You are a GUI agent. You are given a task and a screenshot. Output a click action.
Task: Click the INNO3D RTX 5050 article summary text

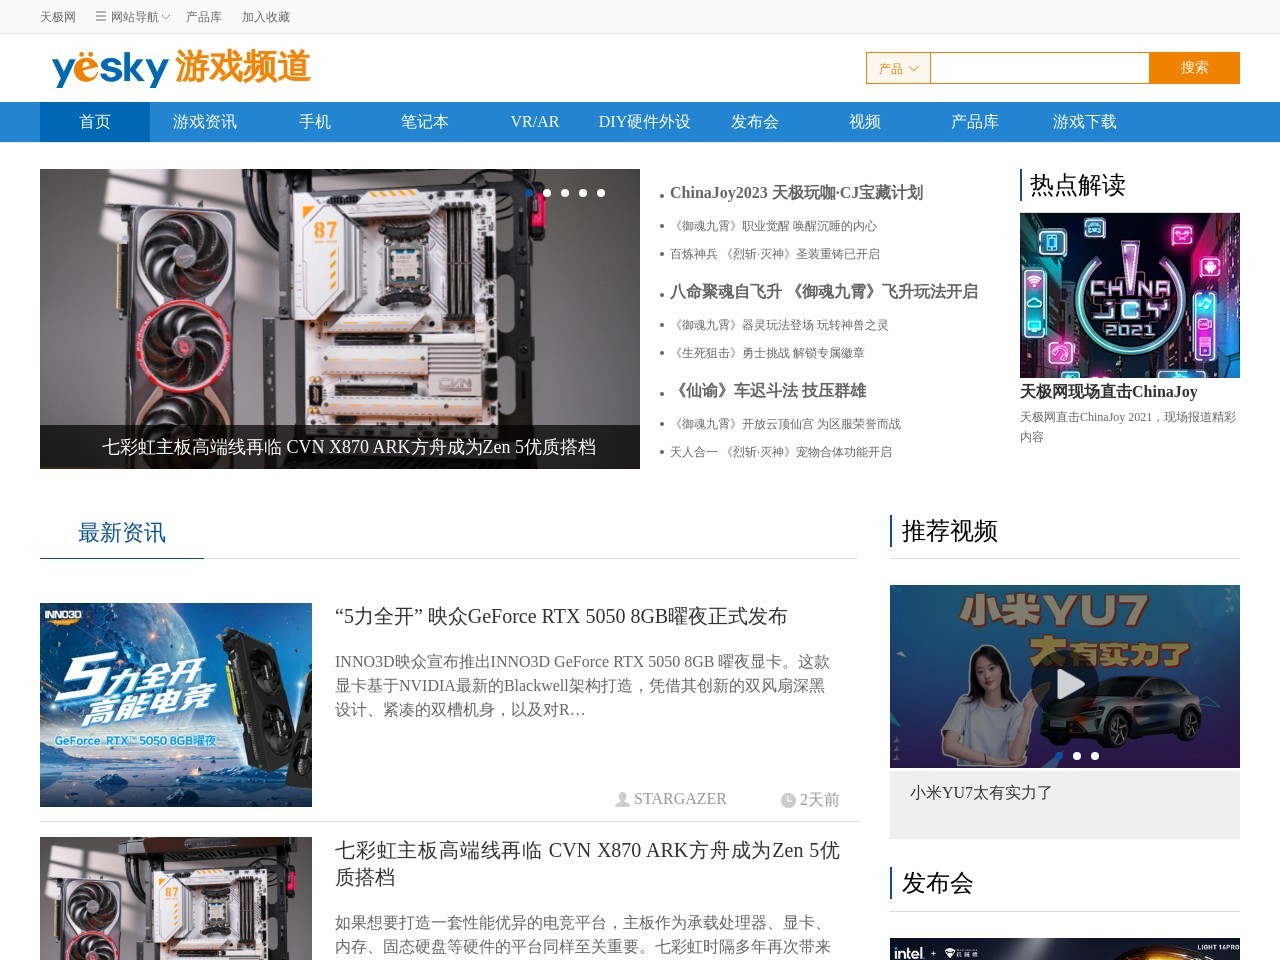[583, 686]
